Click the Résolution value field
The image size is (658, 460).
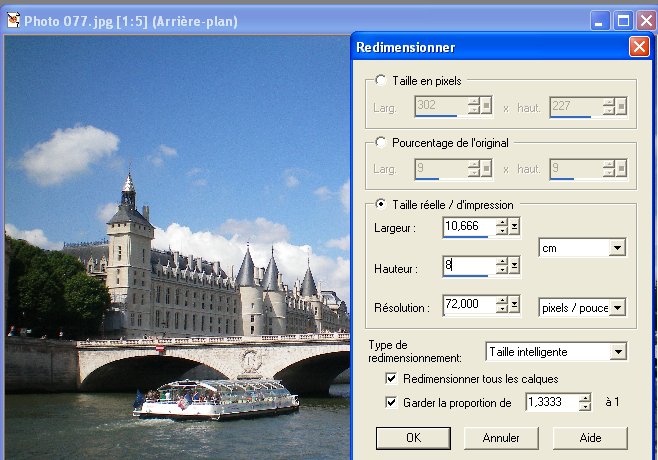click(x=469, y=304)
